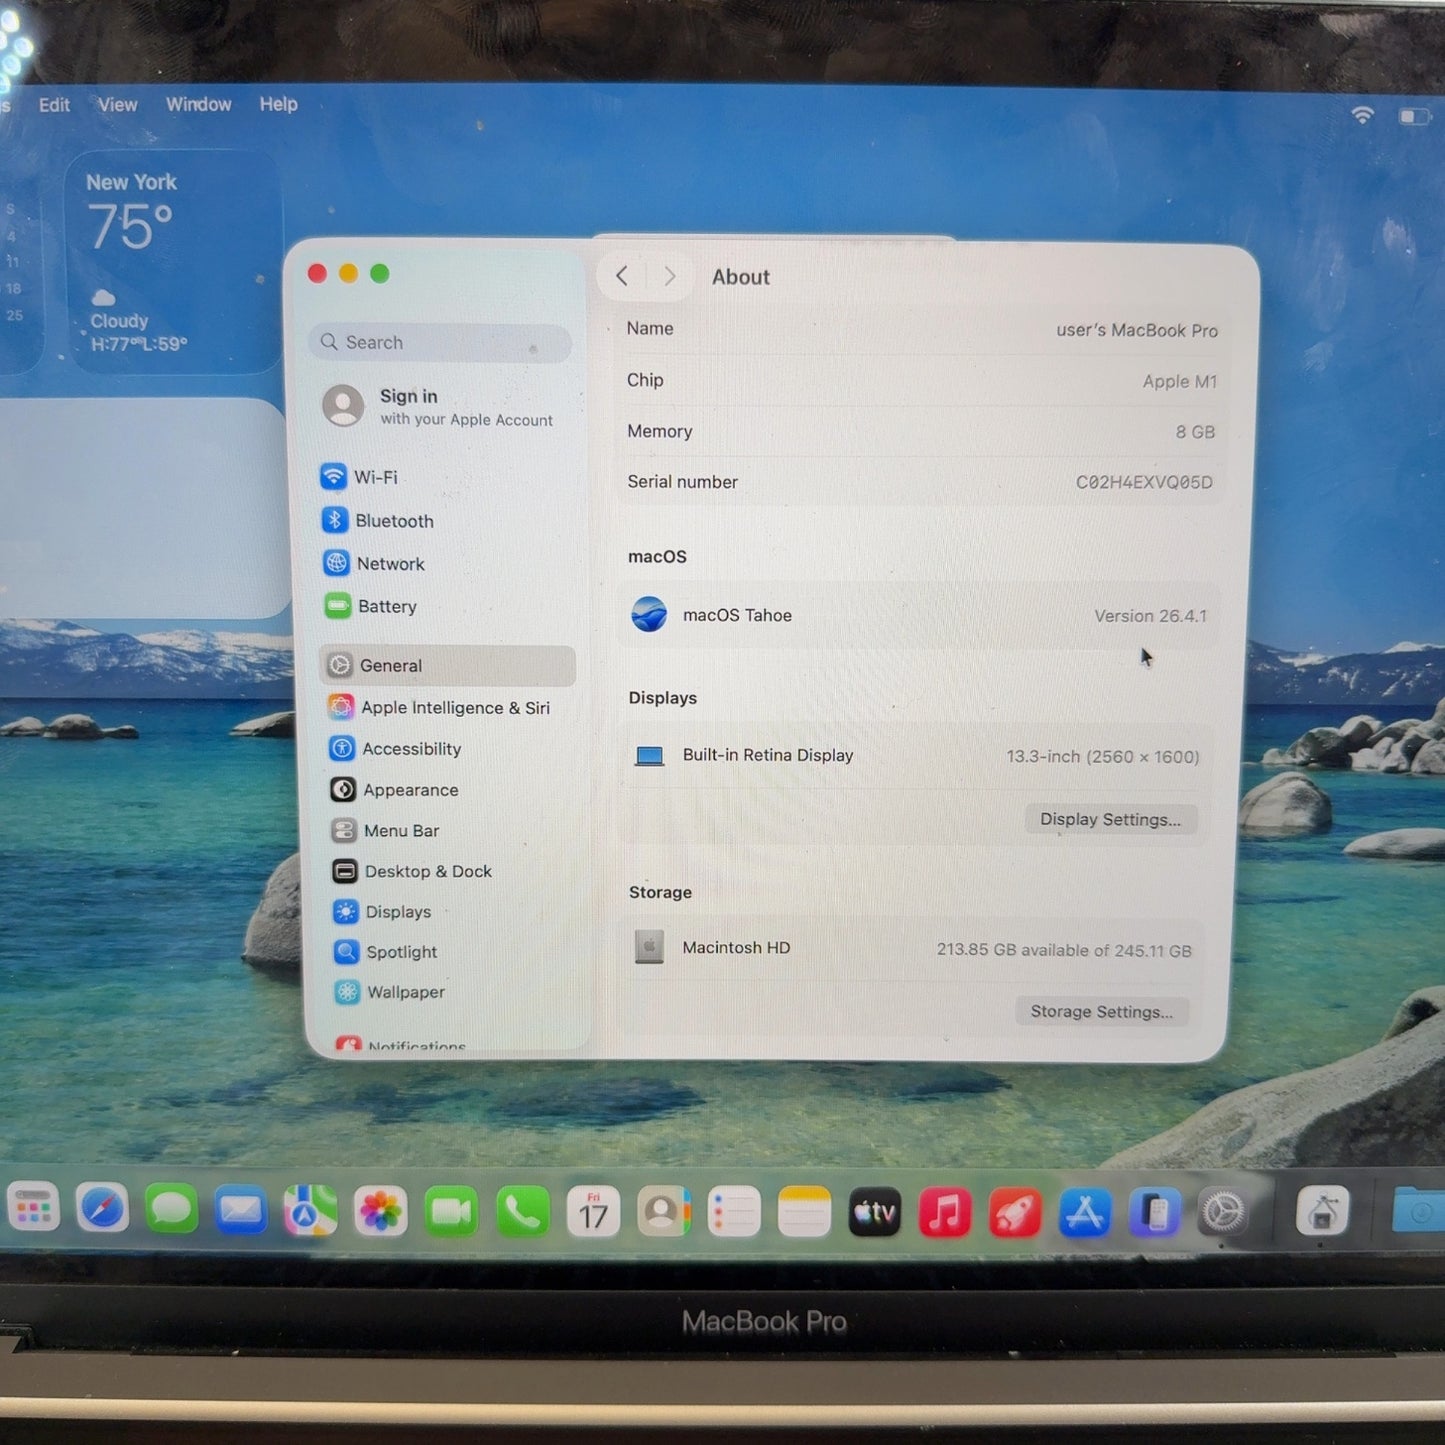1445x1445 pixels.
Task: Click the Storage Settings... button
Action: click(1101, 1011)
